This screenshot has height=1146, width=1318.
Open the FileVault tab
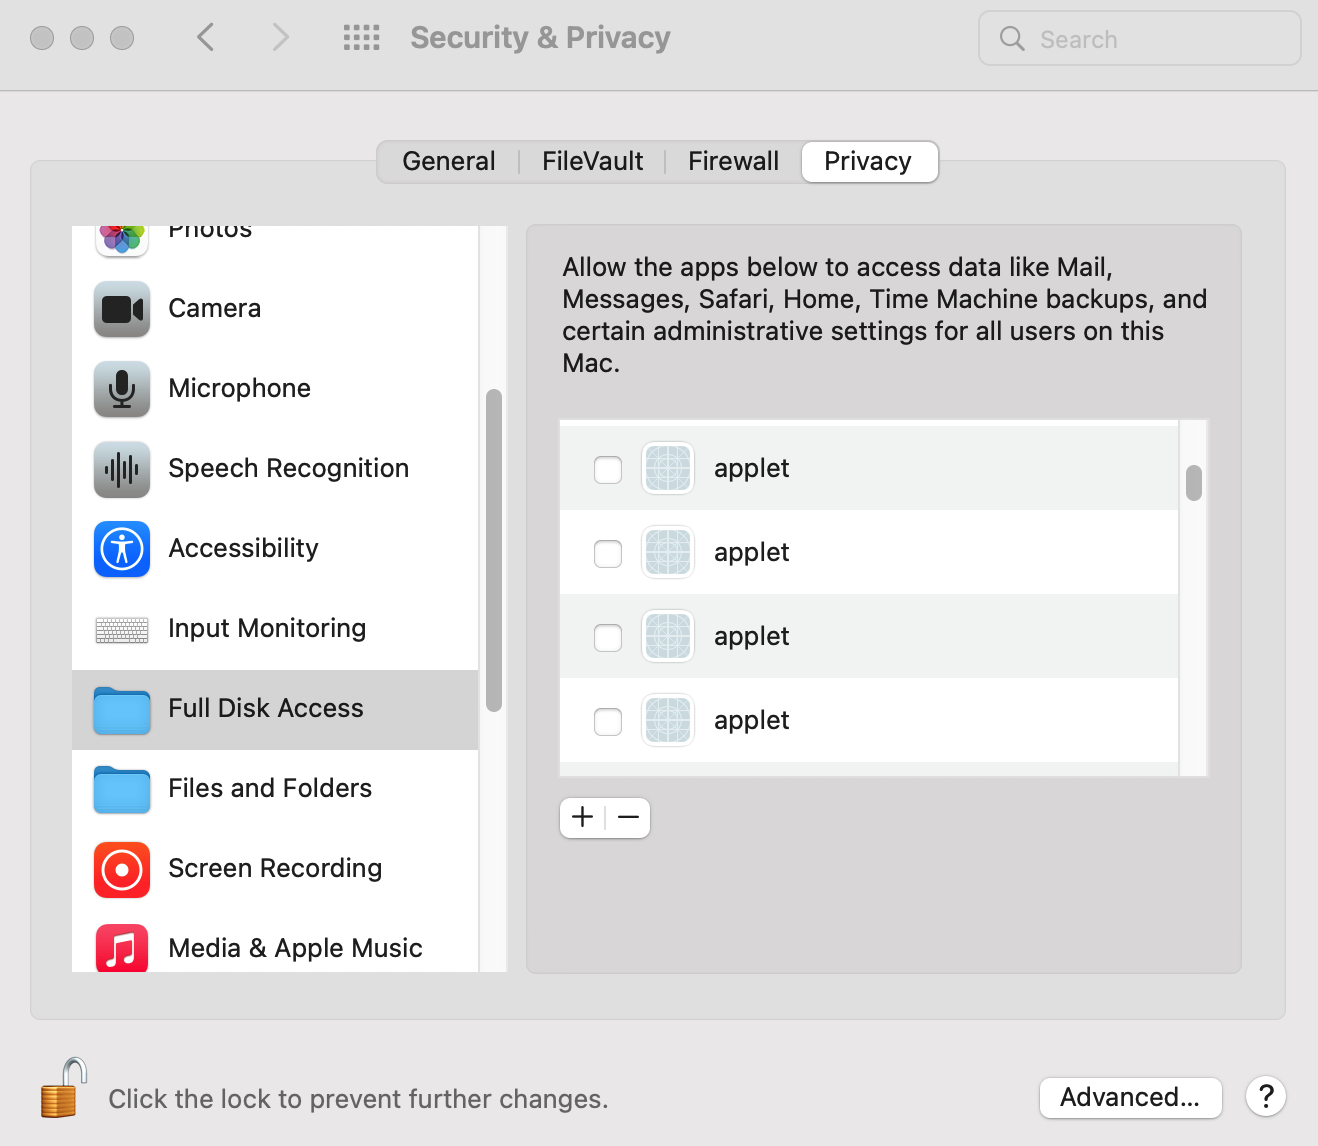(591, 160)
